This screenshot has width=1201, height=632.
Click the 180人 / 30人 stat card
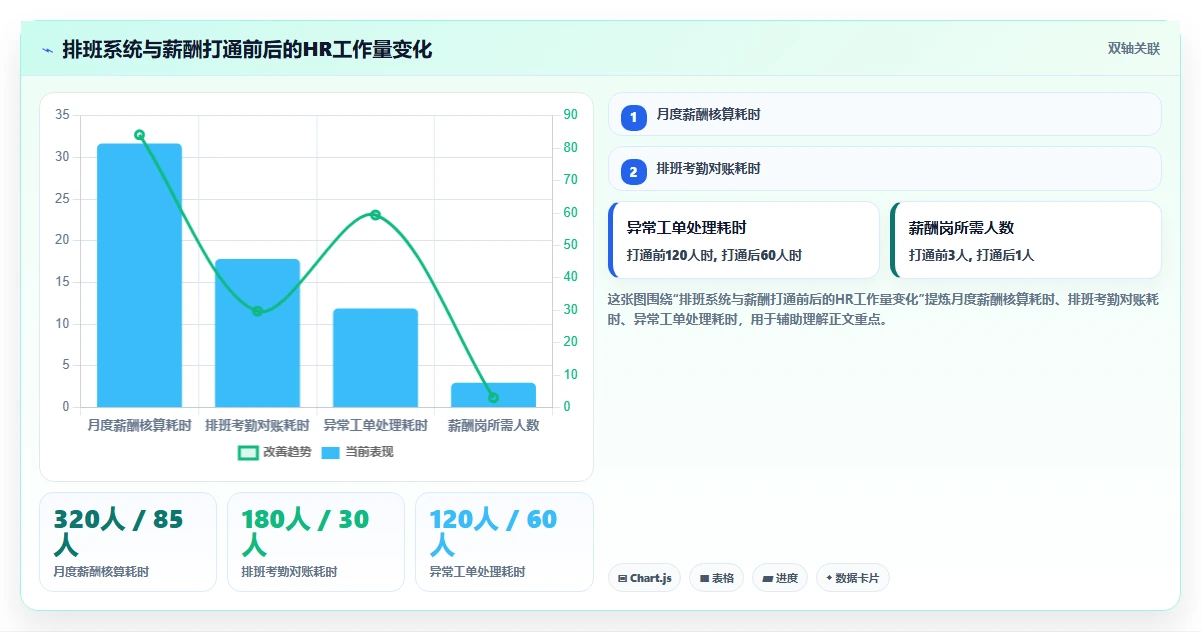[x=316, y=542]
